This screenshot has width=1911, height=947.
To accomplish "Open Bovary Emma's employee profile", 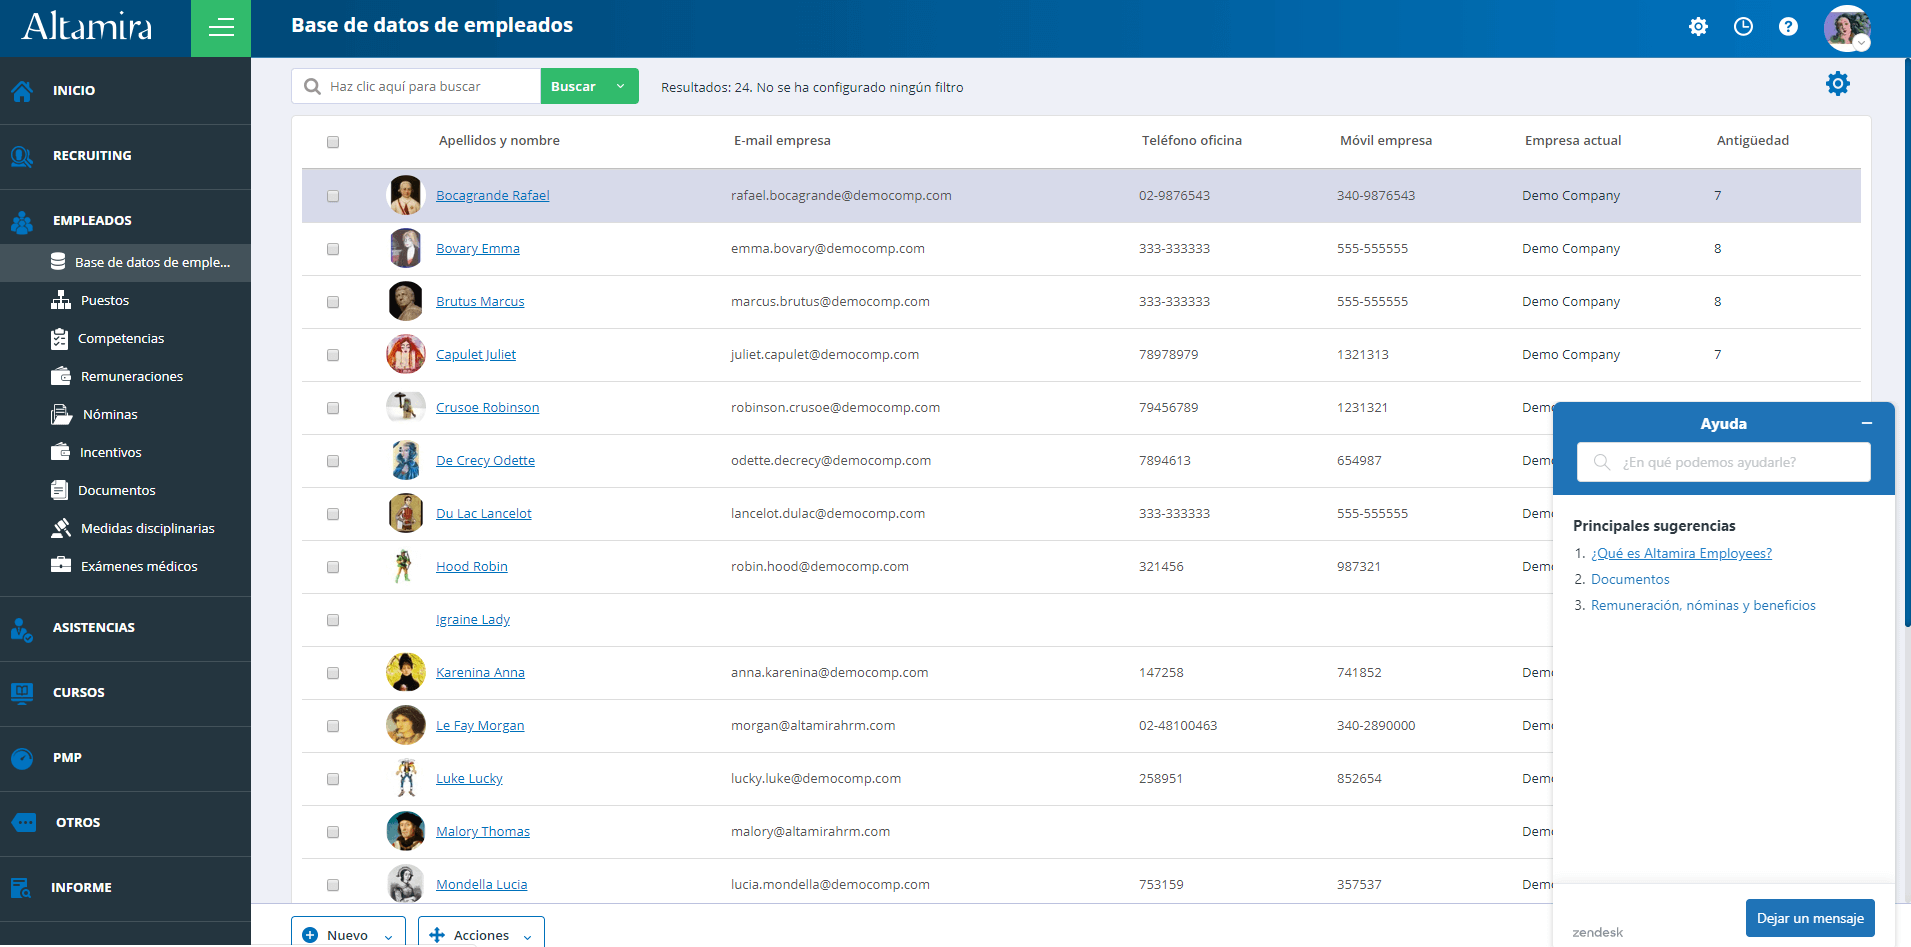I will (x=477, y=249).
